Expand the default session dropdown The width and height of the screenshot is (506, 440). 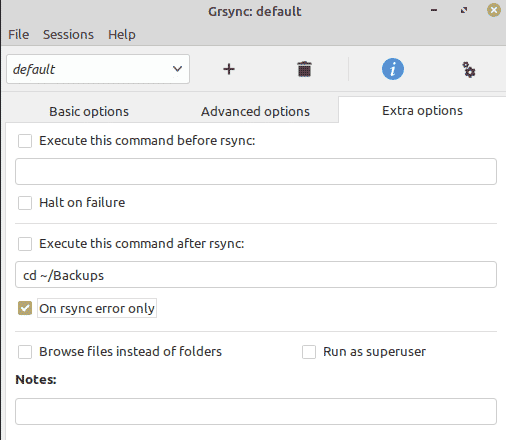pos(98,69)
